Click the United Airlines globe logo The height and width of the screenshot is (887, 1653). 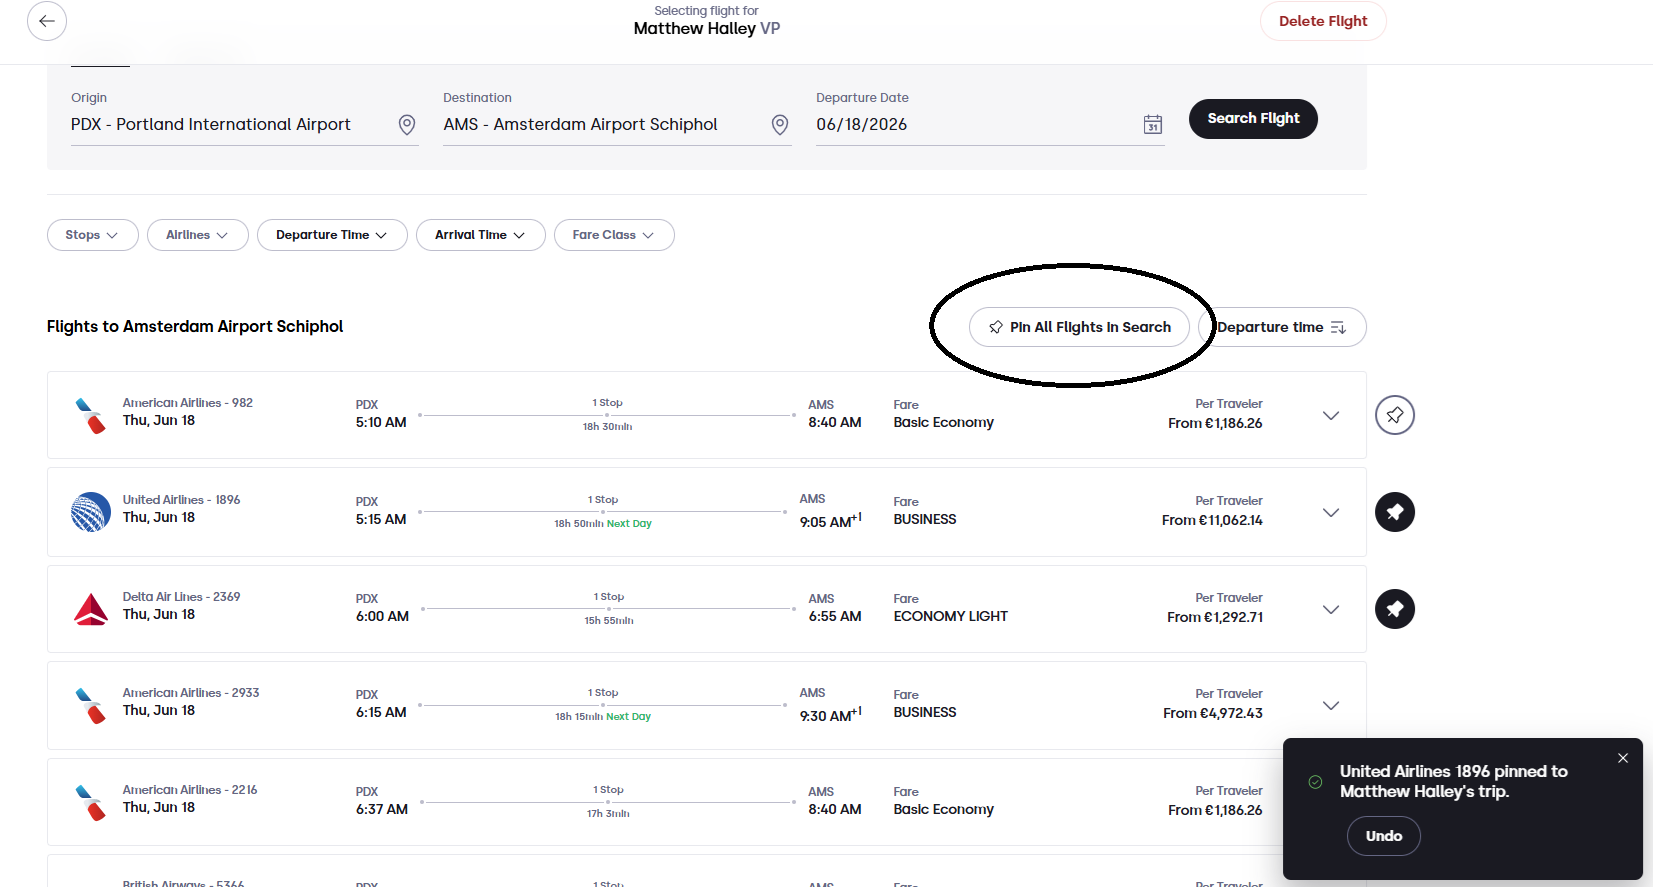[x=91, y=512]
